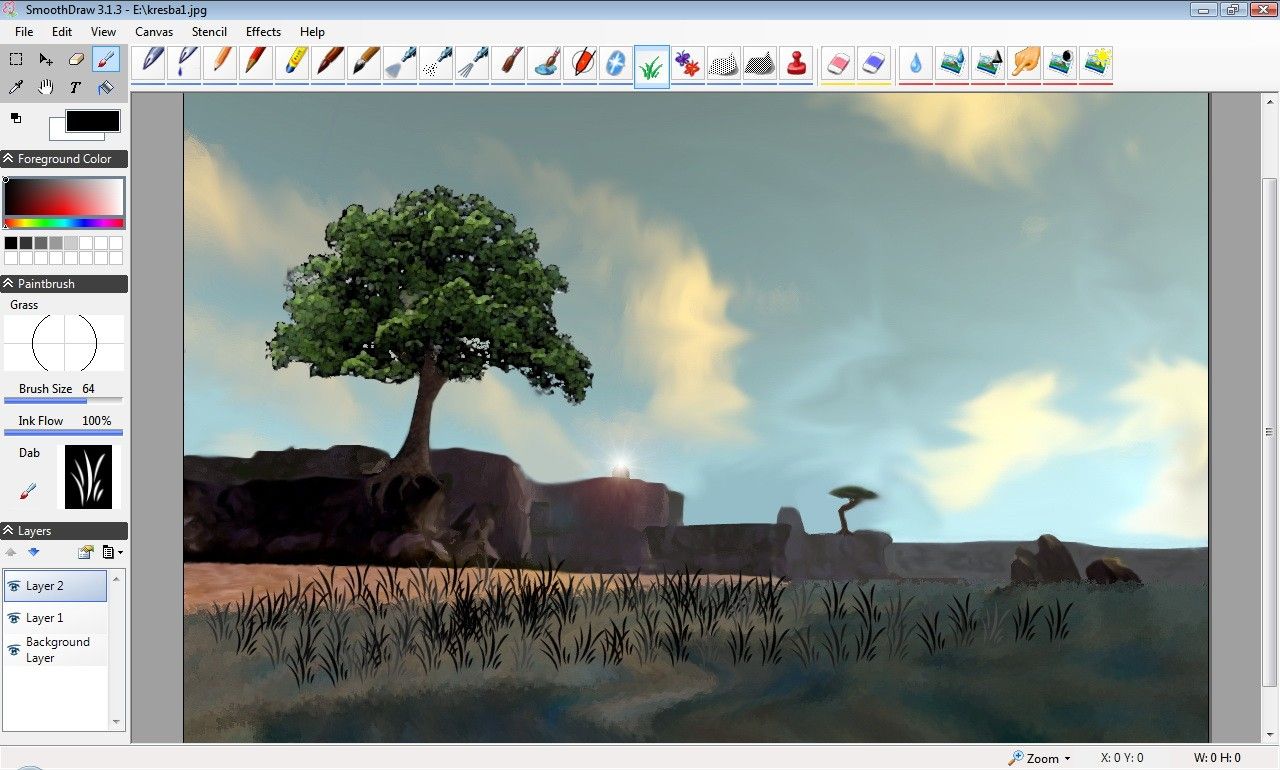Select the pink Eraser tool
Image resolution: width=1280 pixels, height=770 pixels.
coord(837,62)
